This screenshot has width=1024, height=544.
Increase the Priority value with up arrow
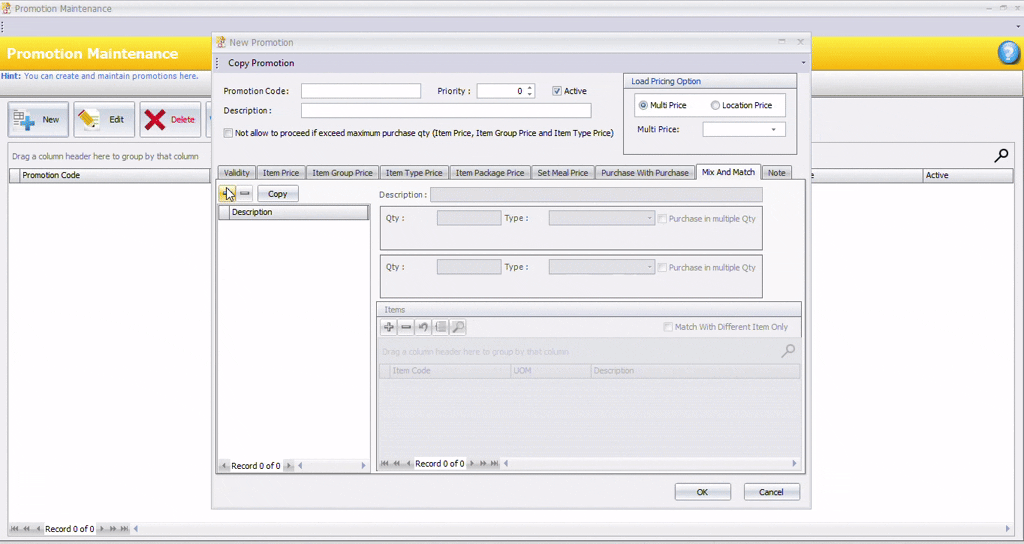click(530, 87)
